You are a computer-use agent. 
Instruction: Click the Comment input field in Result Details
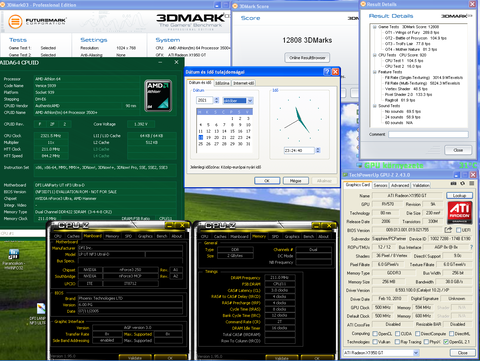click(x=428, y=134)
